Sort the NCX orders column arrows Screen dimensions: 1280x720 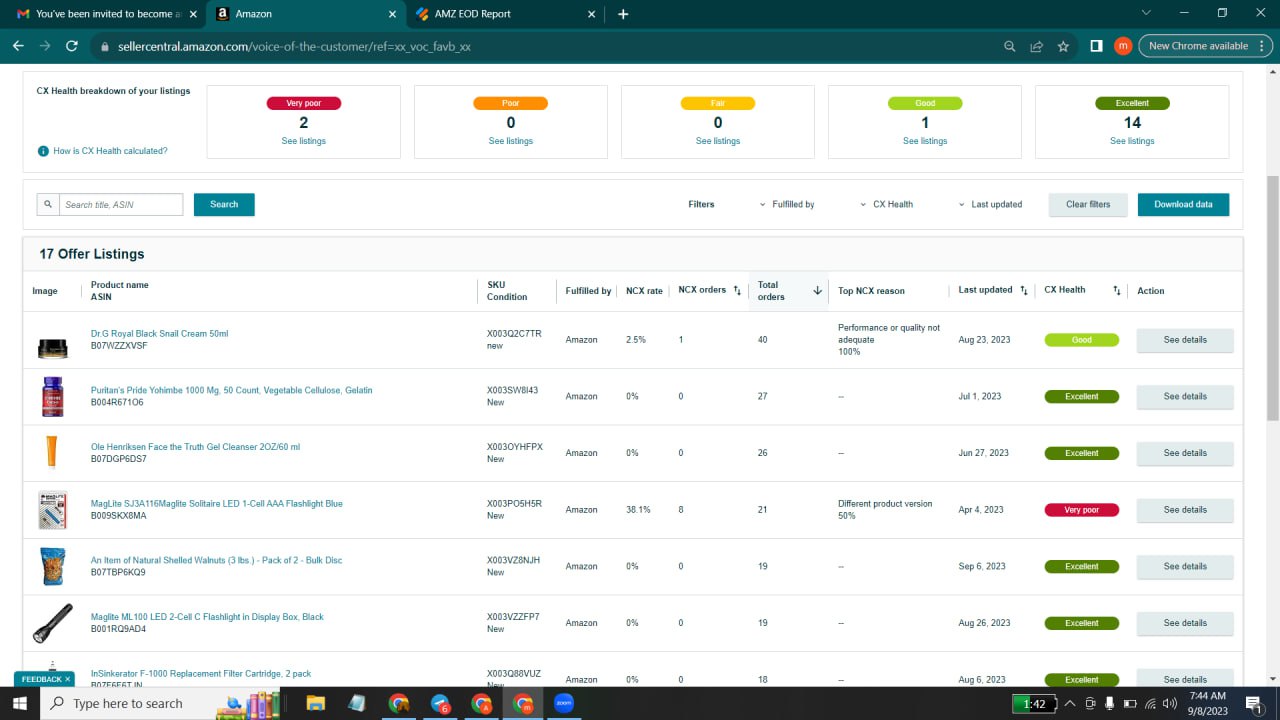(x=737, y=291)
